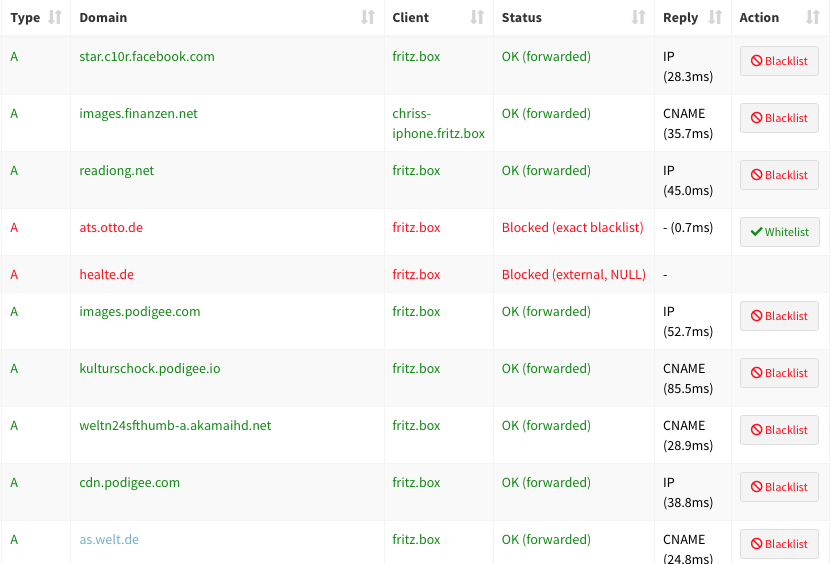
Task: Sort table by Domain column arrows
Action: pos(368,18)
